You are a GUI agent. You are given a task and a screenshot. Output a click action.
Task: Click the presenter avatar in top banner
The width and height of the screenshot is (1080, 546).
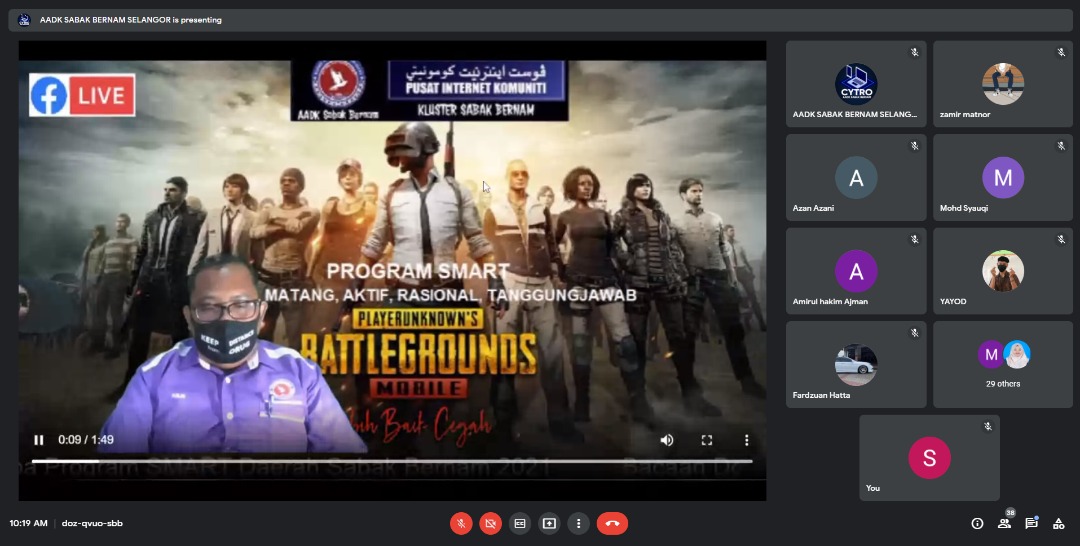[24, 20]
